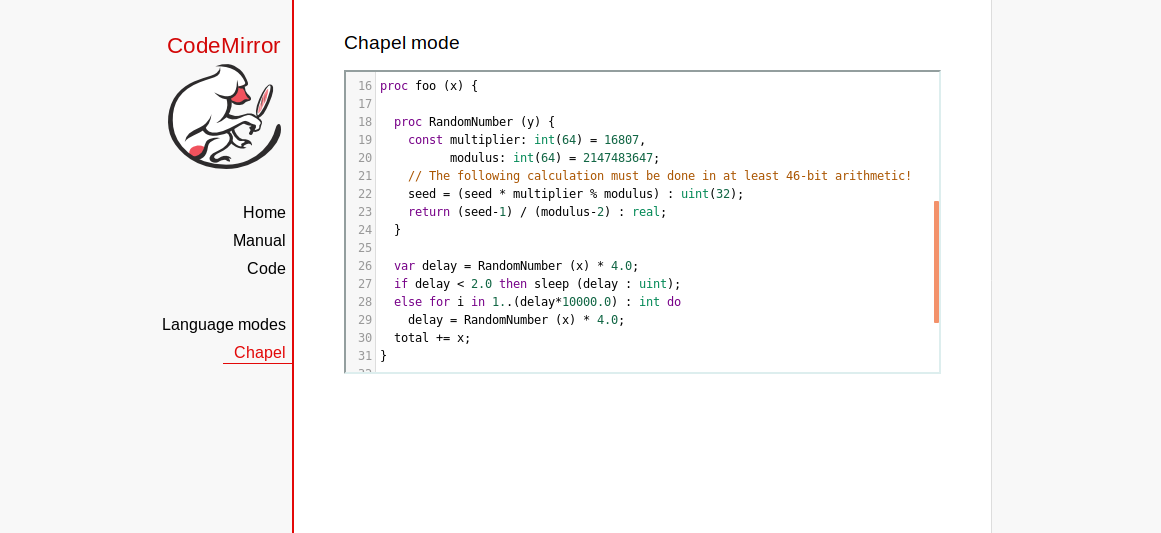Click line number 16 in gutter
This screenshot has height=533, width=1161.
(x=364, y=86)
